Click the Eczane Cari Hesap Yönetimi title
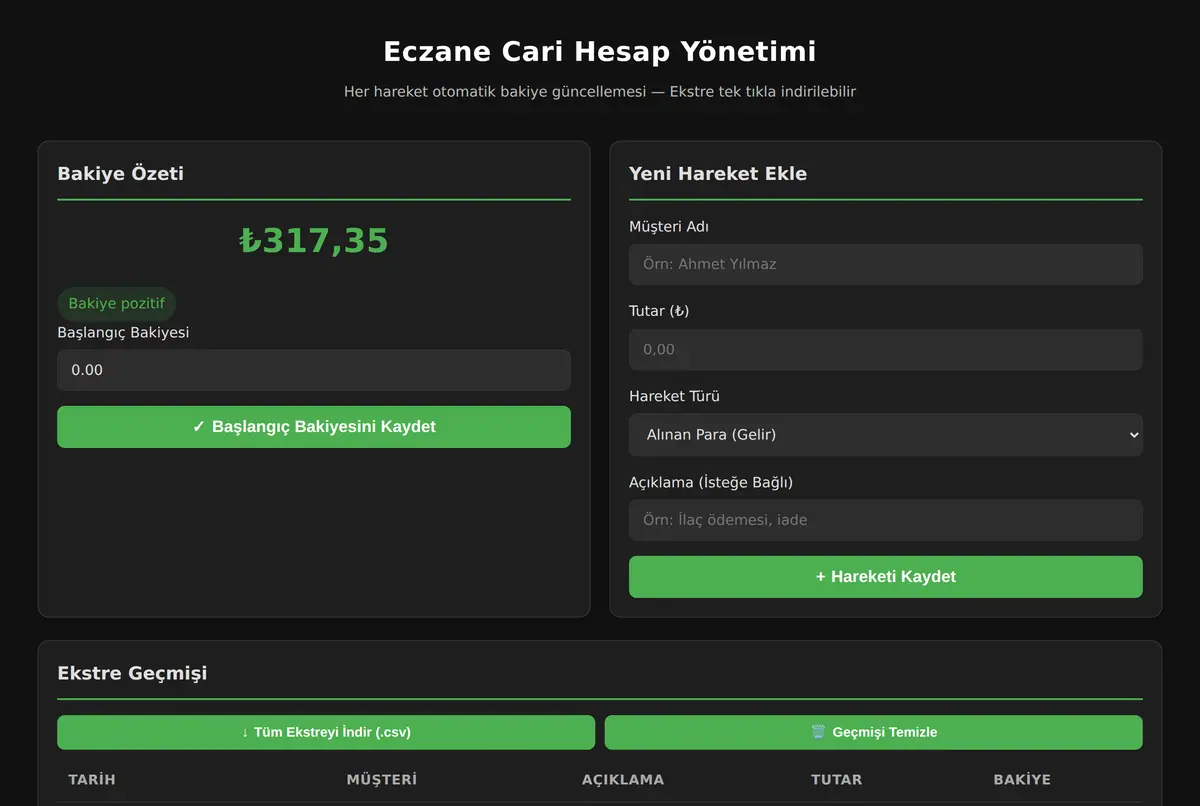The image size is (1200, 806). (x=600, y=51)
